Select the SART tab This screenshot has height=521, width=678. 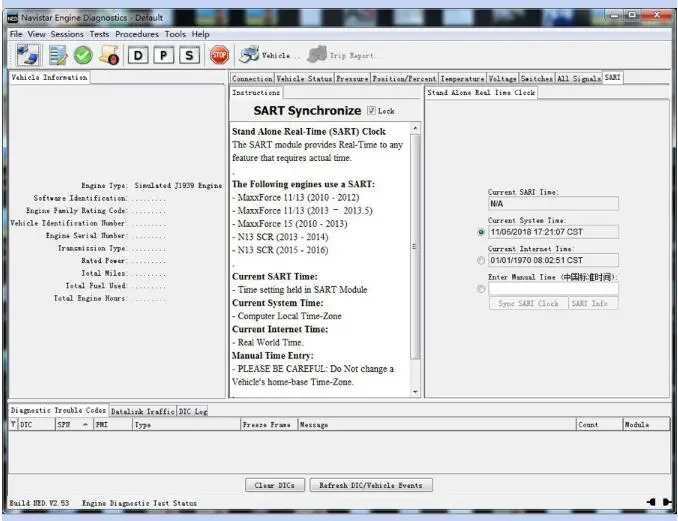point(612,77)
